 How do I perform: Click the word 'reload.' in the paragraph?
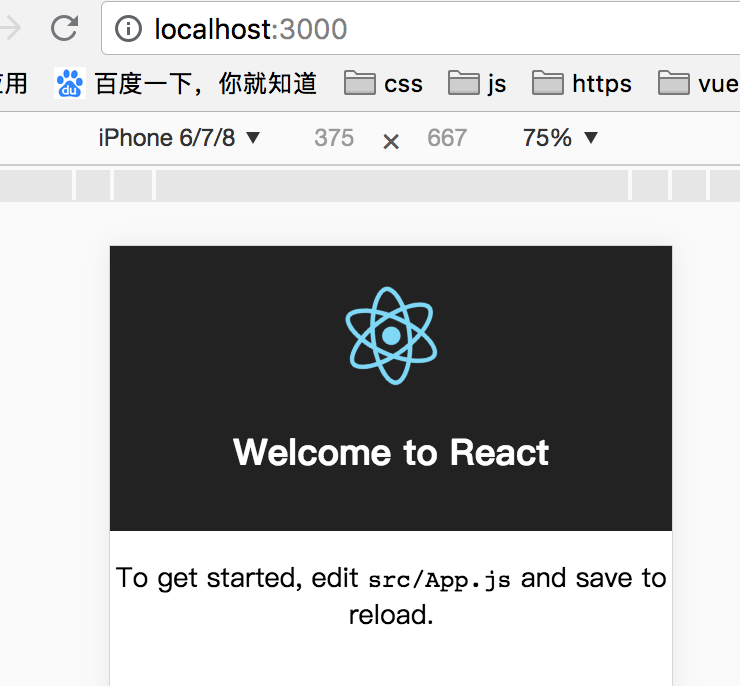391,615
